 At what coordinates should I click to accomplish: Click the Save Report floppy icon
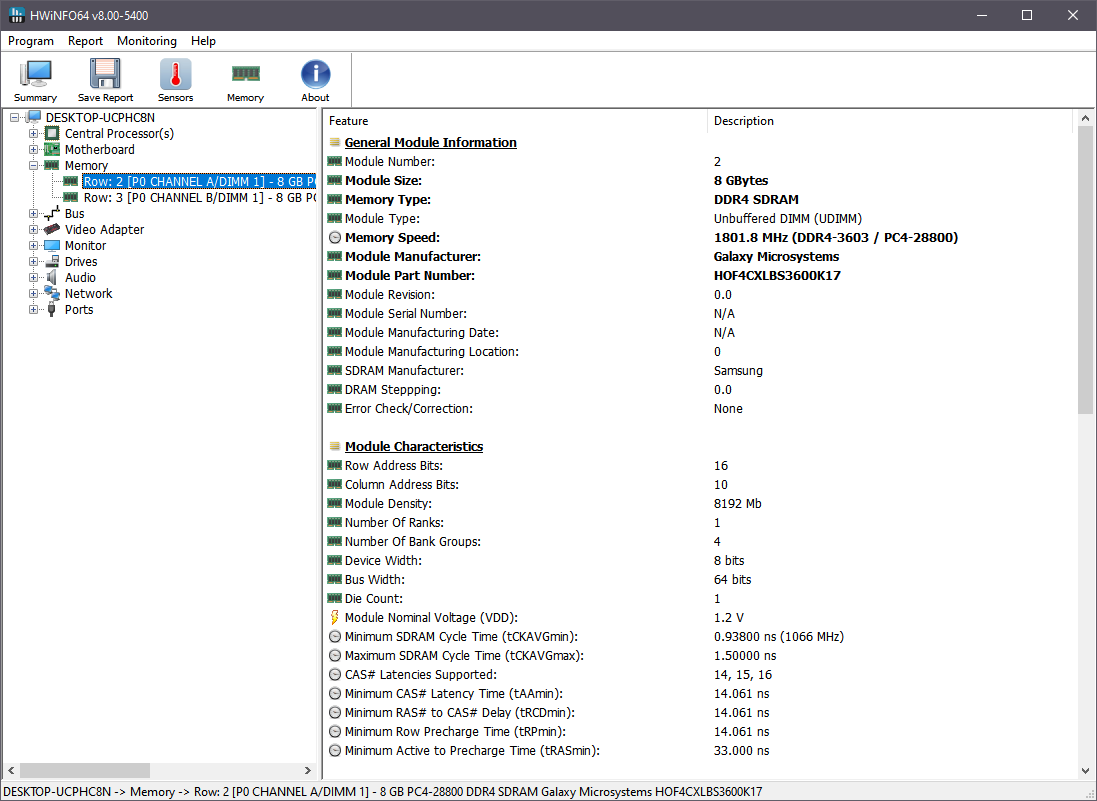coord(105,74)
